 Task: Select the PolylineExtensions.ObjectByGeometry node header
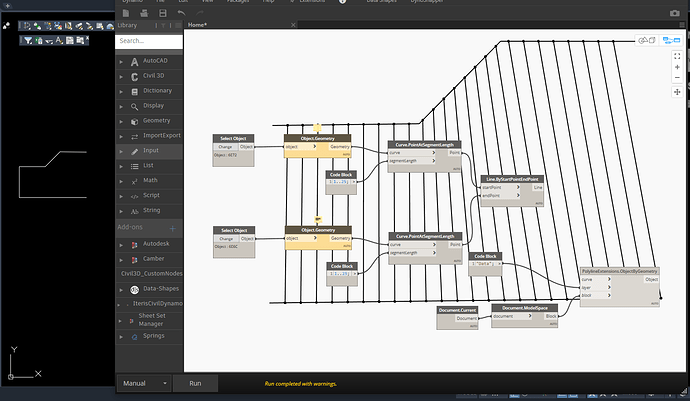pyautogui.click(x=620, y=271)
